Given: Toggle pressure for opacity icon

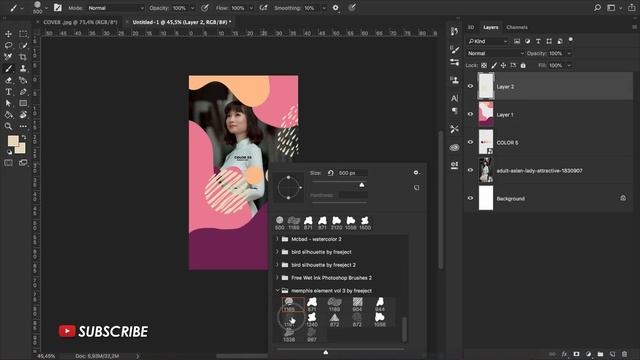Looking at the screenshot, I should click(205, 8).
